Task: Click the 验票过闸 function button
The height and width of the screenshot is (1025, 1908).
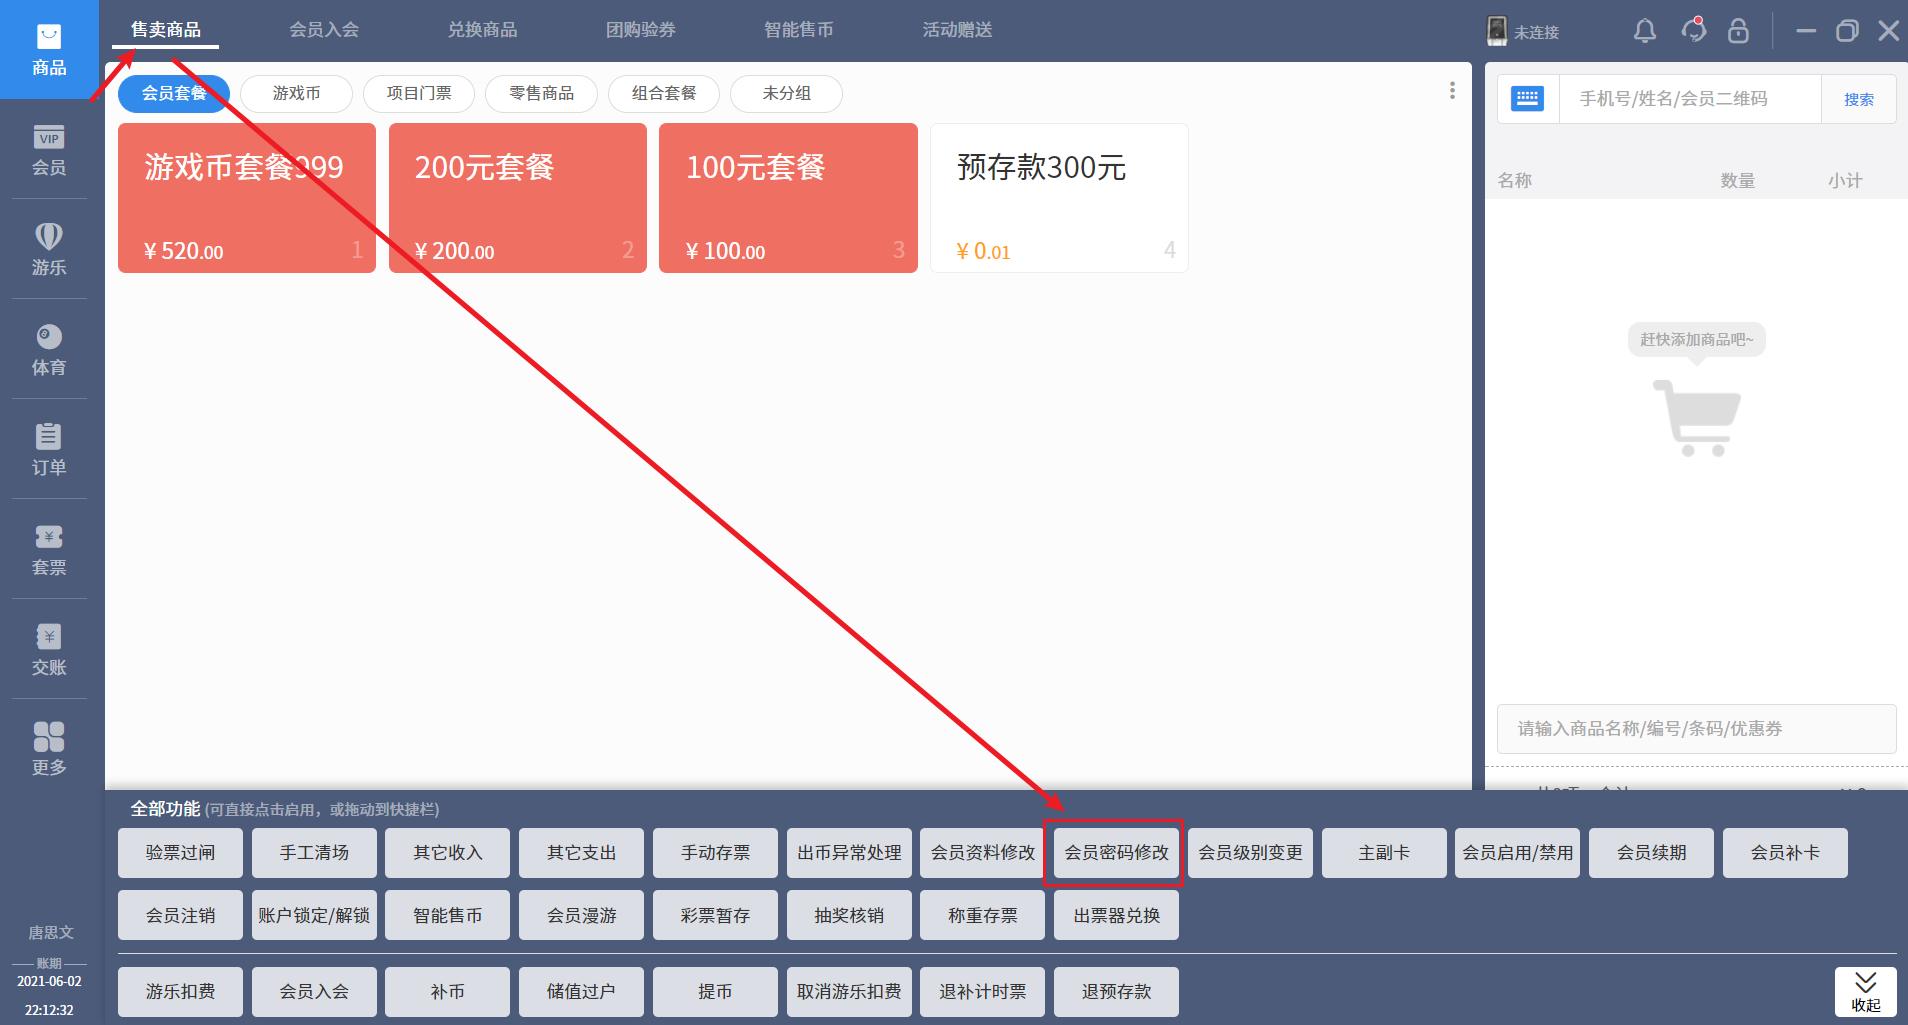Action: pos(180,853)
